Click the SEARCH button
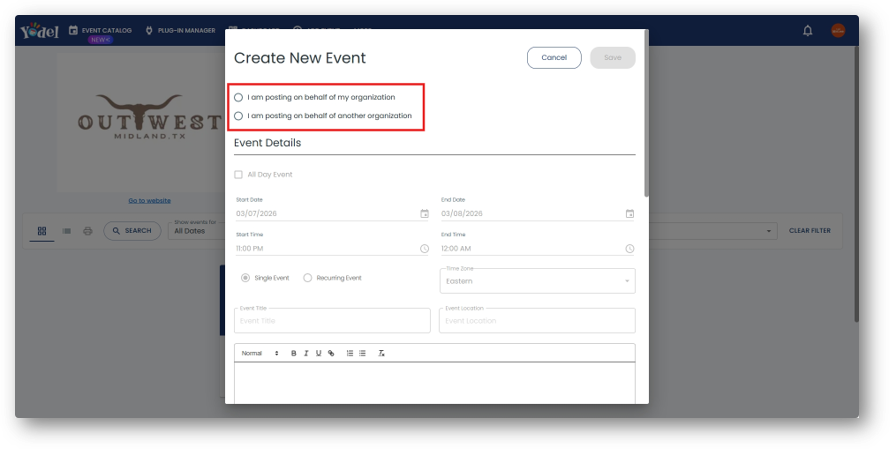The image size is (890, 449). pyautogui.click(x=132, y=231)
